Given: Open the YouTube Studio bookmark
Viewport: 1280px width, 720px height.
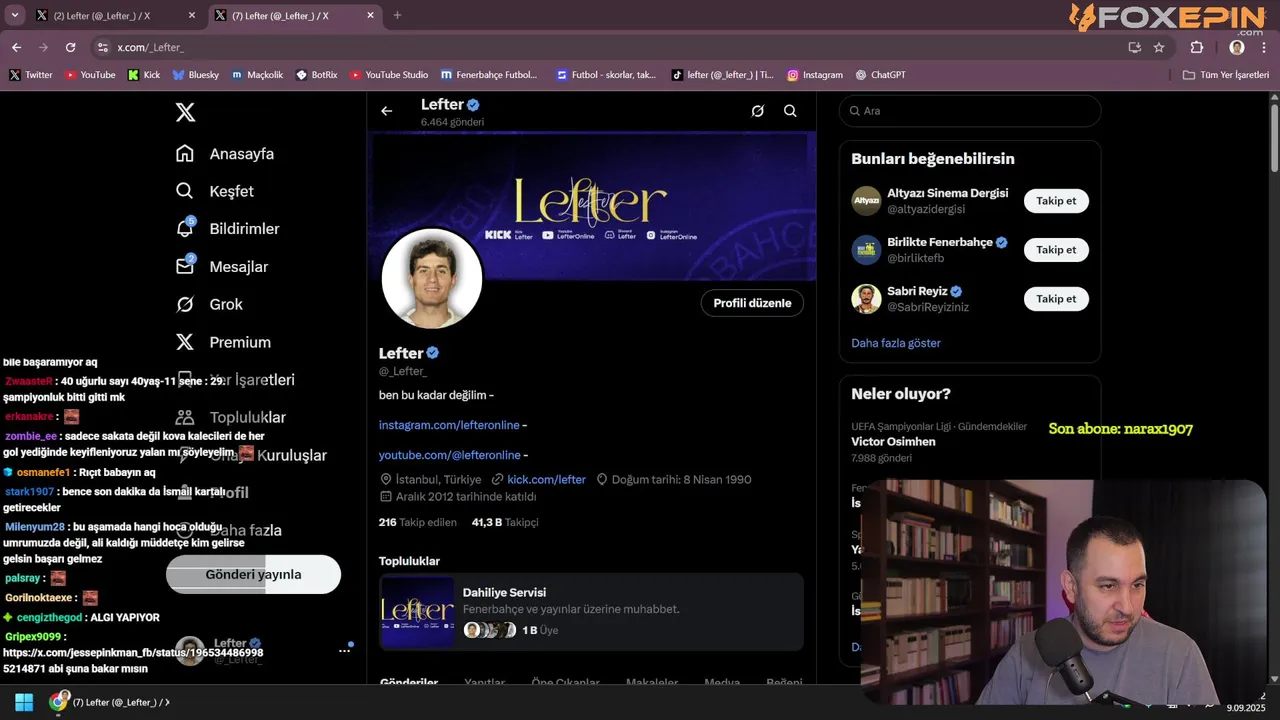Looking at the screenshot, I should click(389, 75).
